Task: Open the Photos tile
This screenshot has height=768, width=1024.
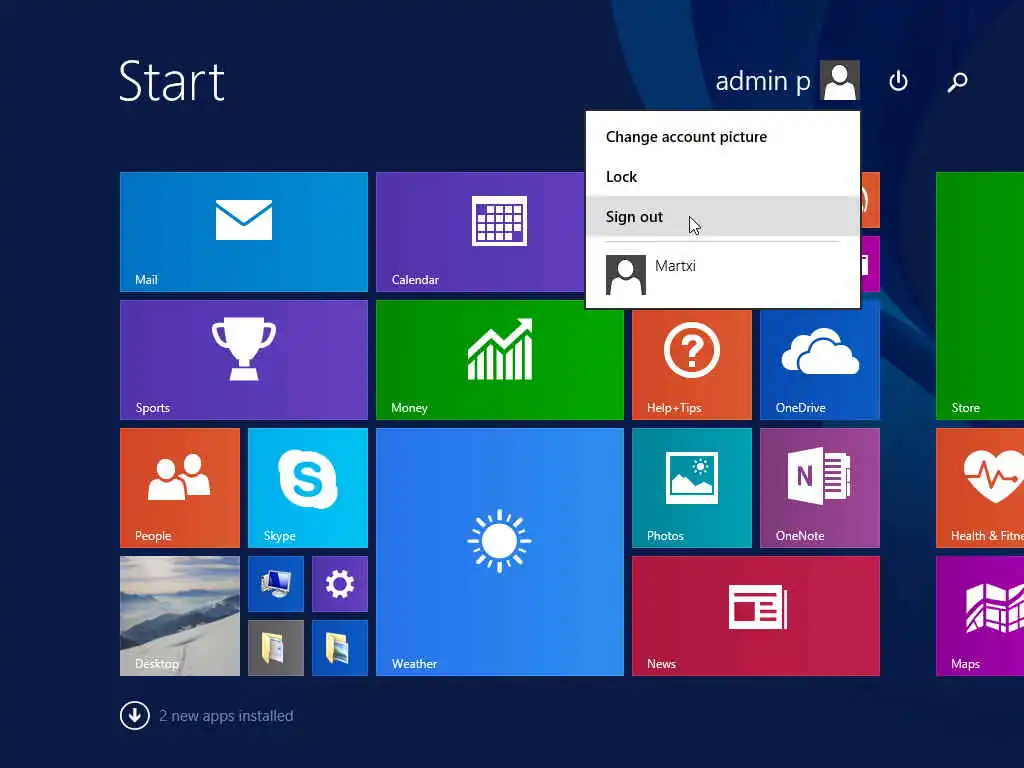Action: tap(692, 488)
